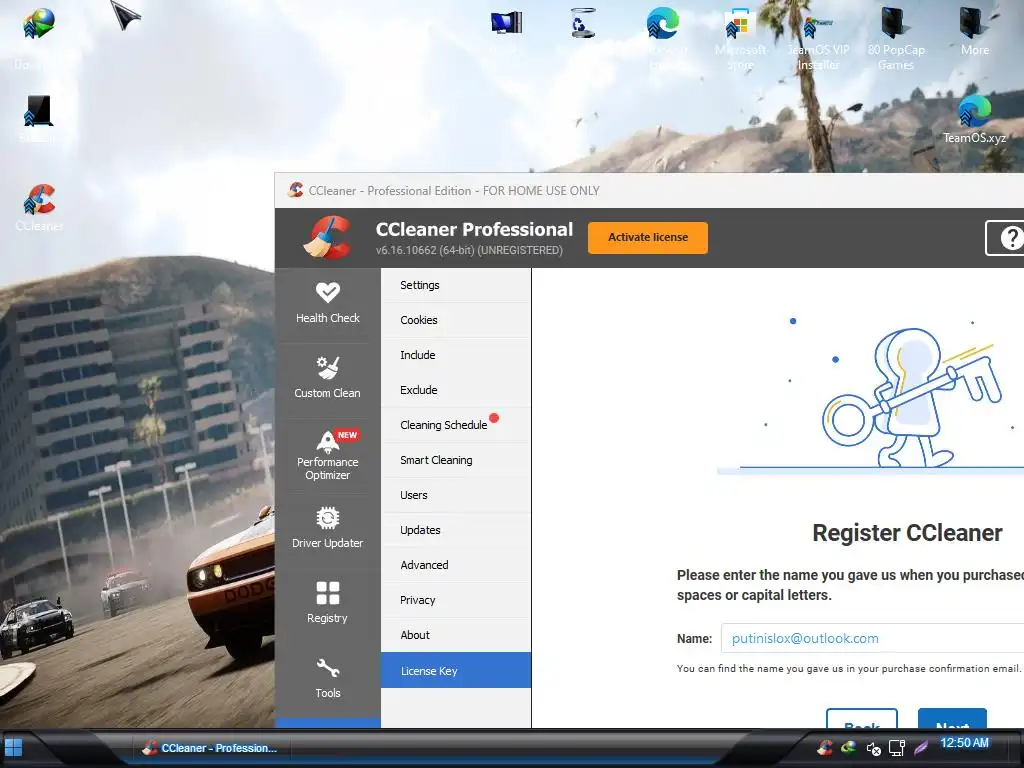Click the Activate license button

click(648, 238)
